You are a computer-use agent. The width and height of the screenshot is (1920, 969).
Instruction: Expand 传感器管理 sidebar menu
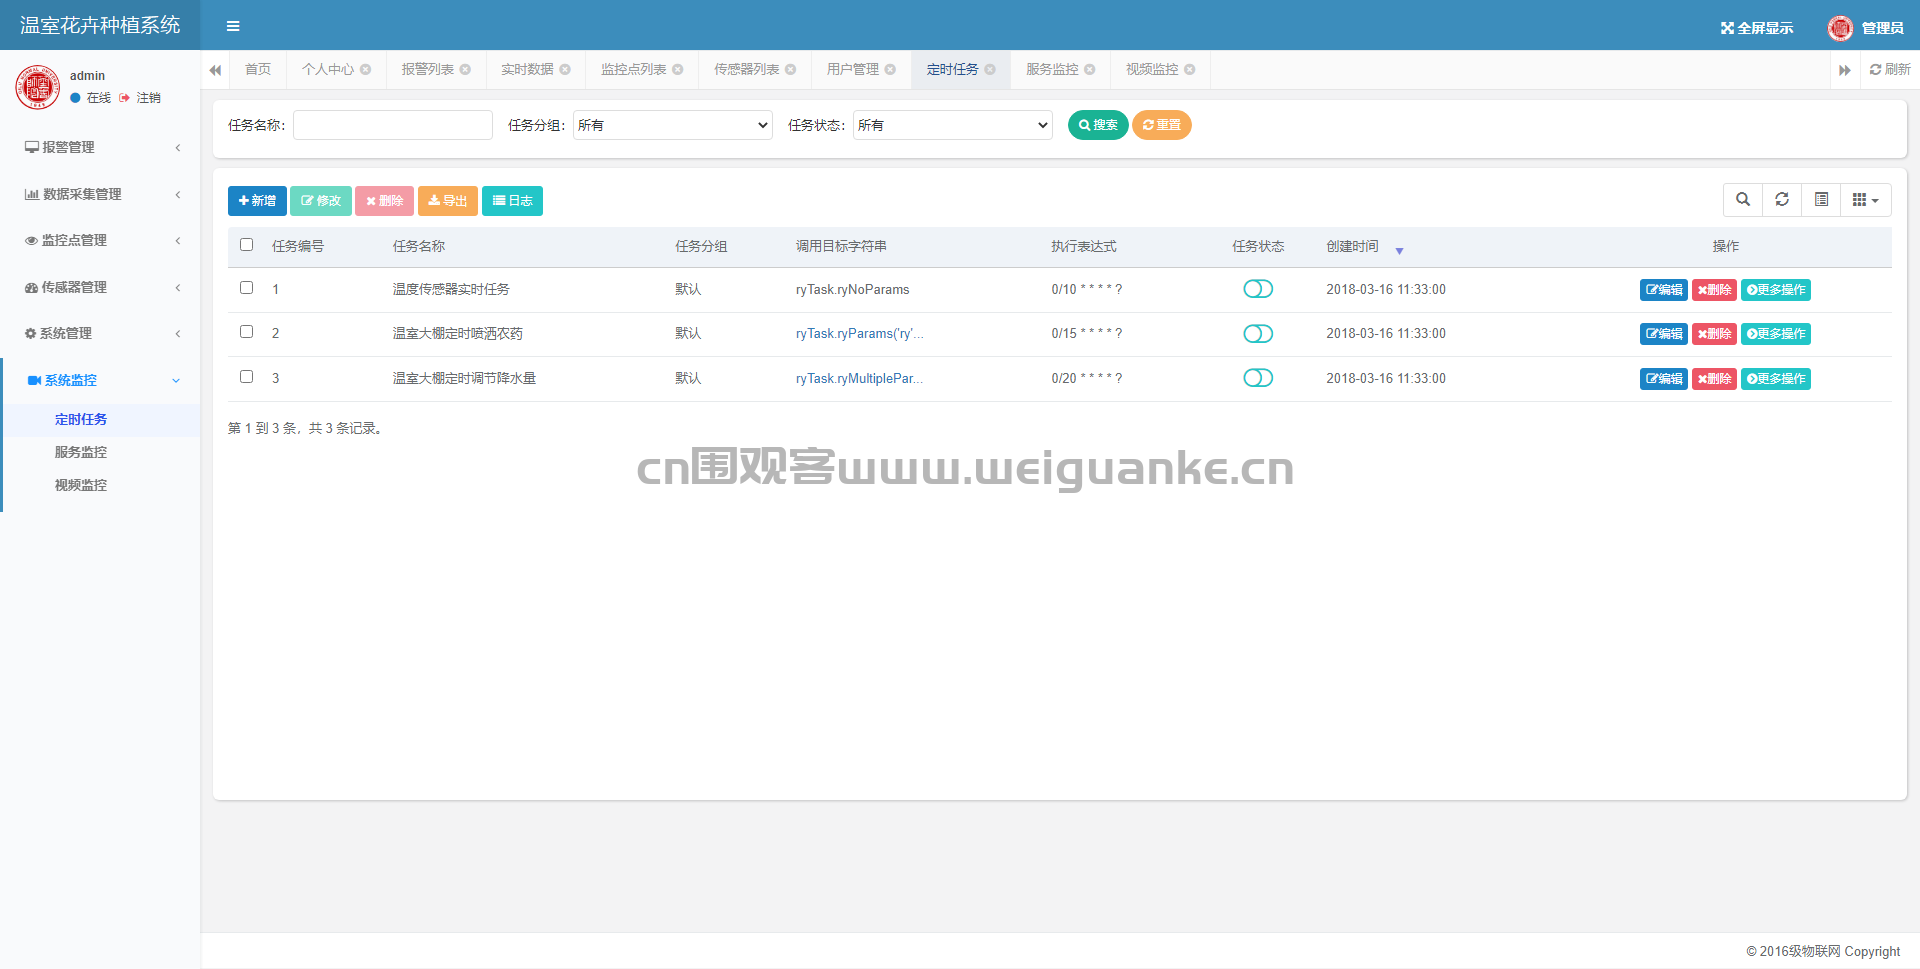pyautogui.click(x=100, y=287)
